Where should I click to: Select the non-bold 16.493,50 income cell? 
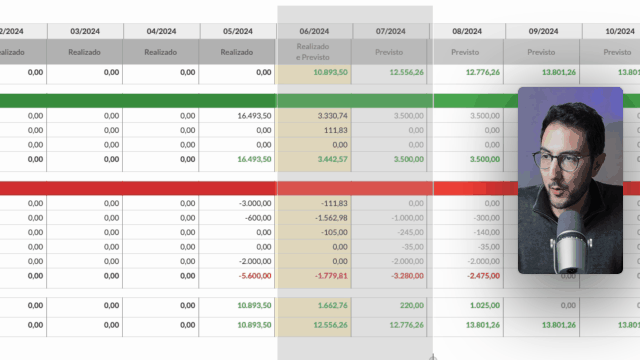(x=254, y=116)
